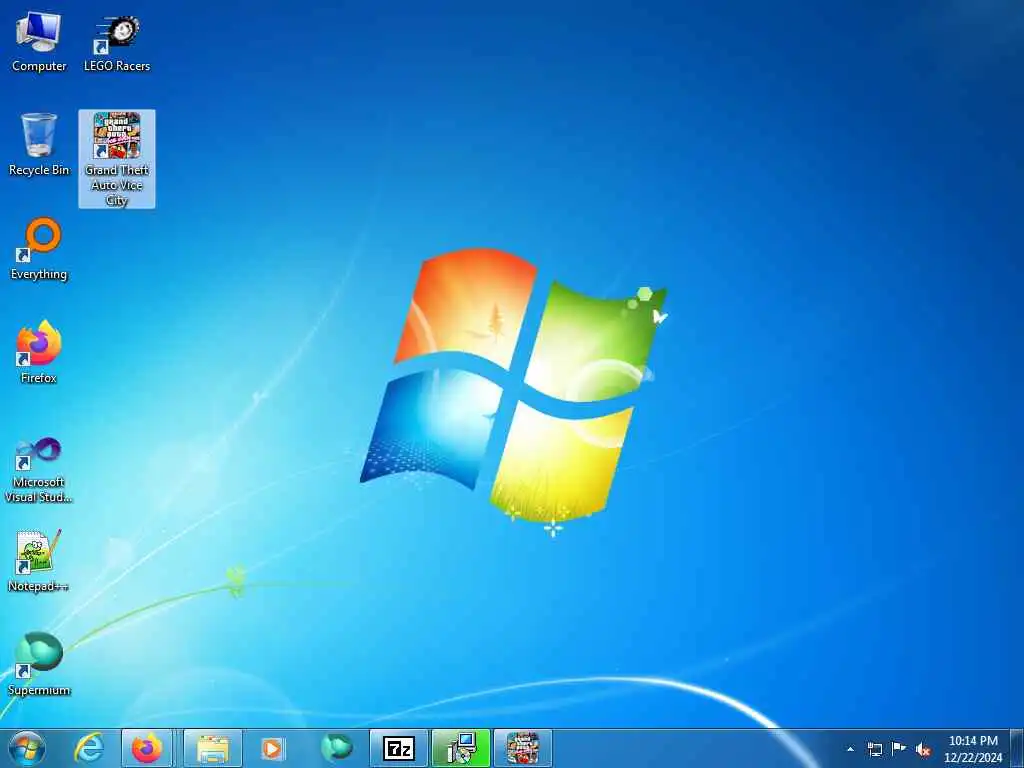Select the Computer desktop icon
The height and width of the screenshot is (768, 1024).
39,42
